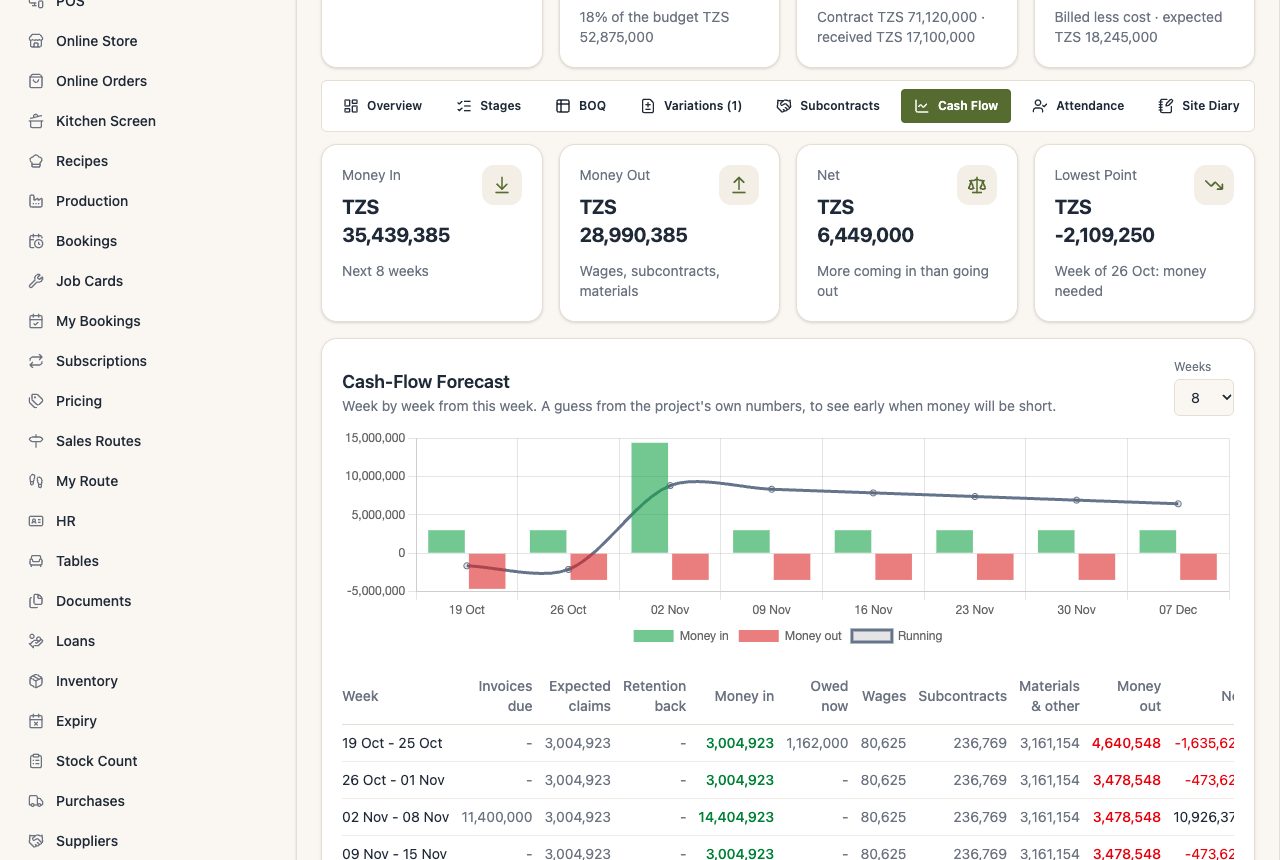This screenshot has width=1280, height=860.
Task: Go to Documents in the sidebar
Action: click(94, 601)
